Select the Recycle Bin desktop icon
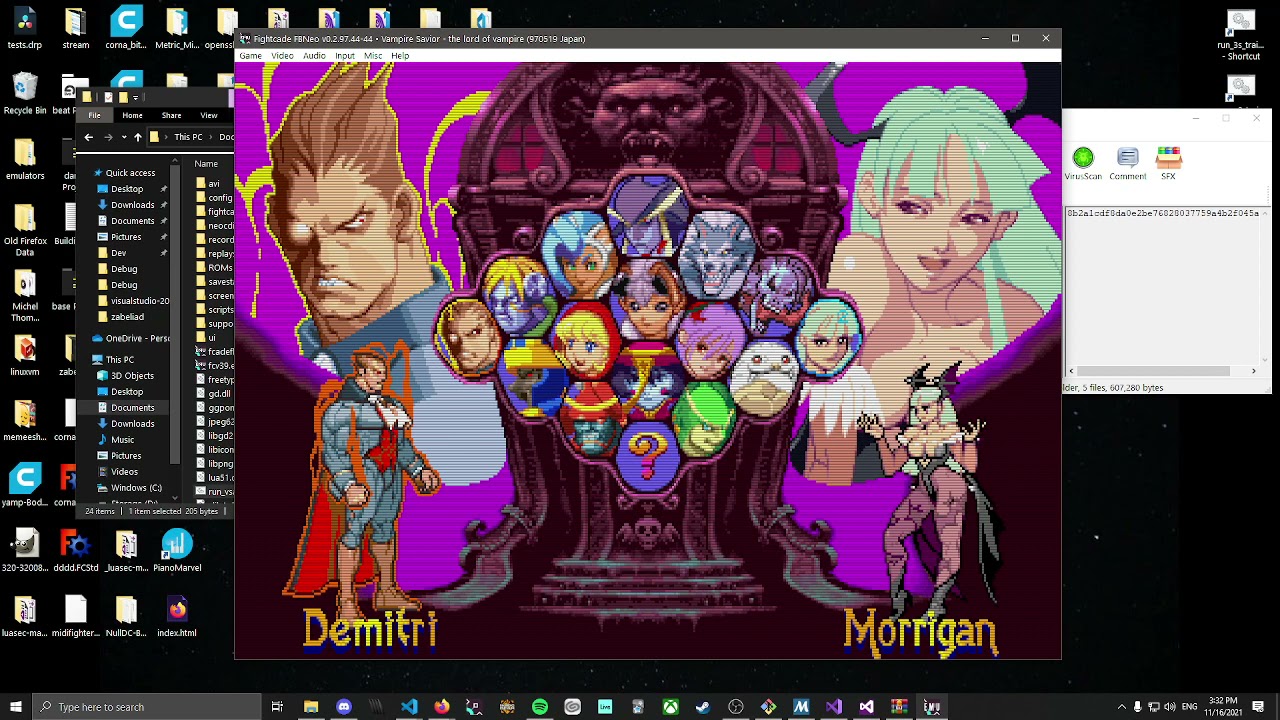 (25, 95)
